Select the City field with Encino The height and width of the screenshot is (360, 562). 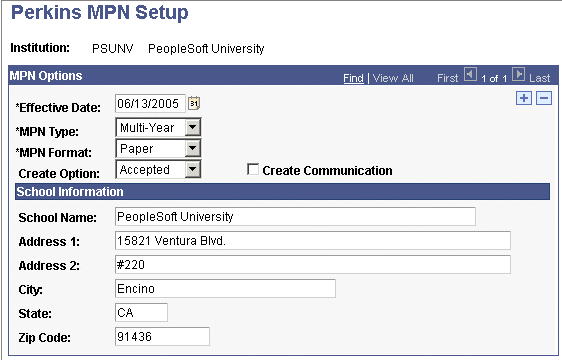click(225, 289)
